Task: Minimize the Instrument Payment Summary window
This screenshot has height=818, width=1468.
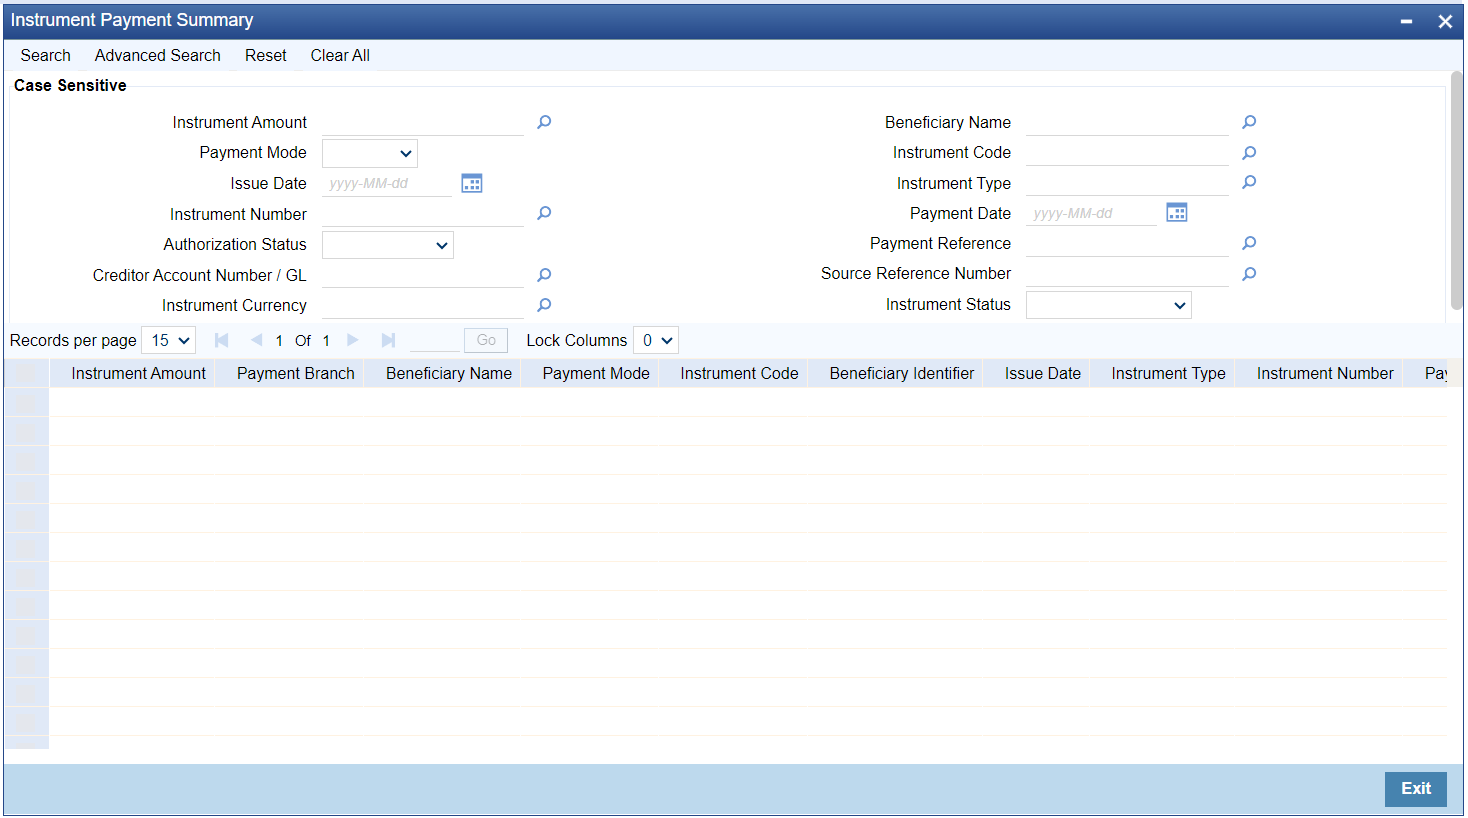Action: pyautogui.click(x=1406, y=21)
